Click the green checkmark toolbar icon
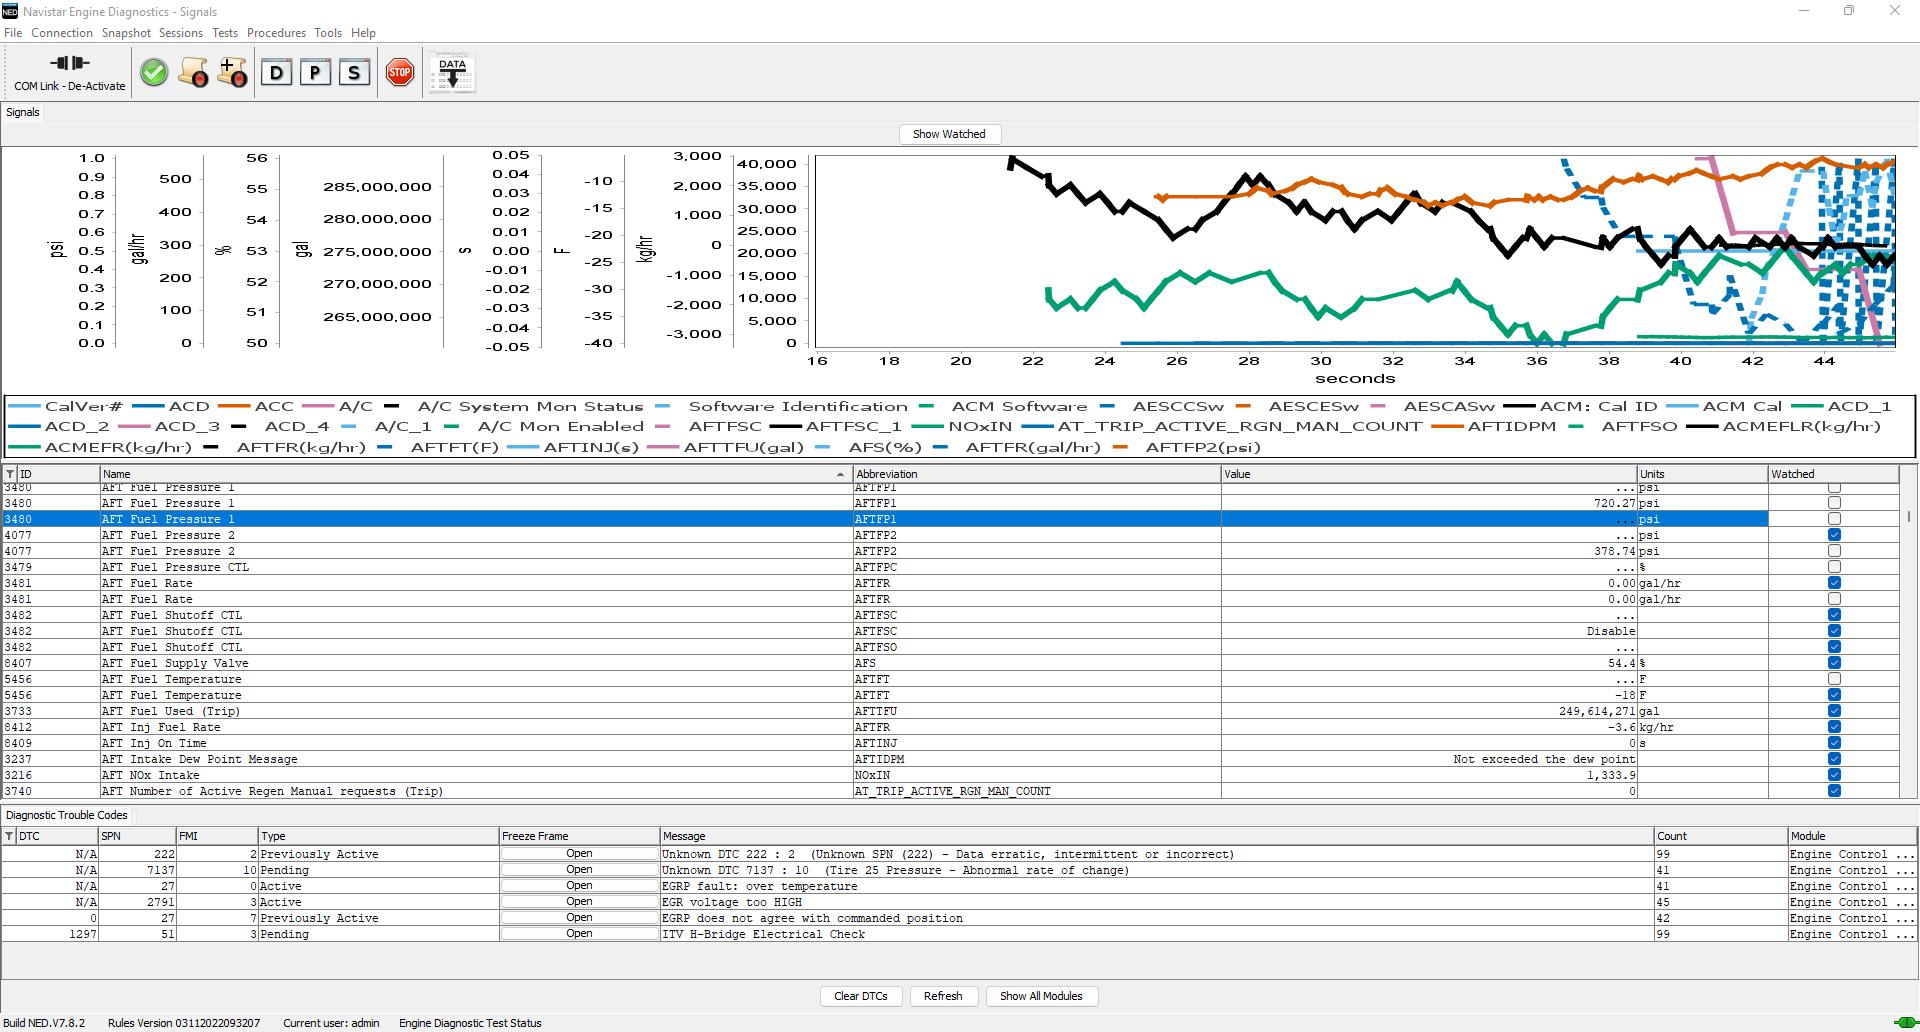Viewport: 1920px width, 1032px height. pyautogui.click(x=154, y=72)
